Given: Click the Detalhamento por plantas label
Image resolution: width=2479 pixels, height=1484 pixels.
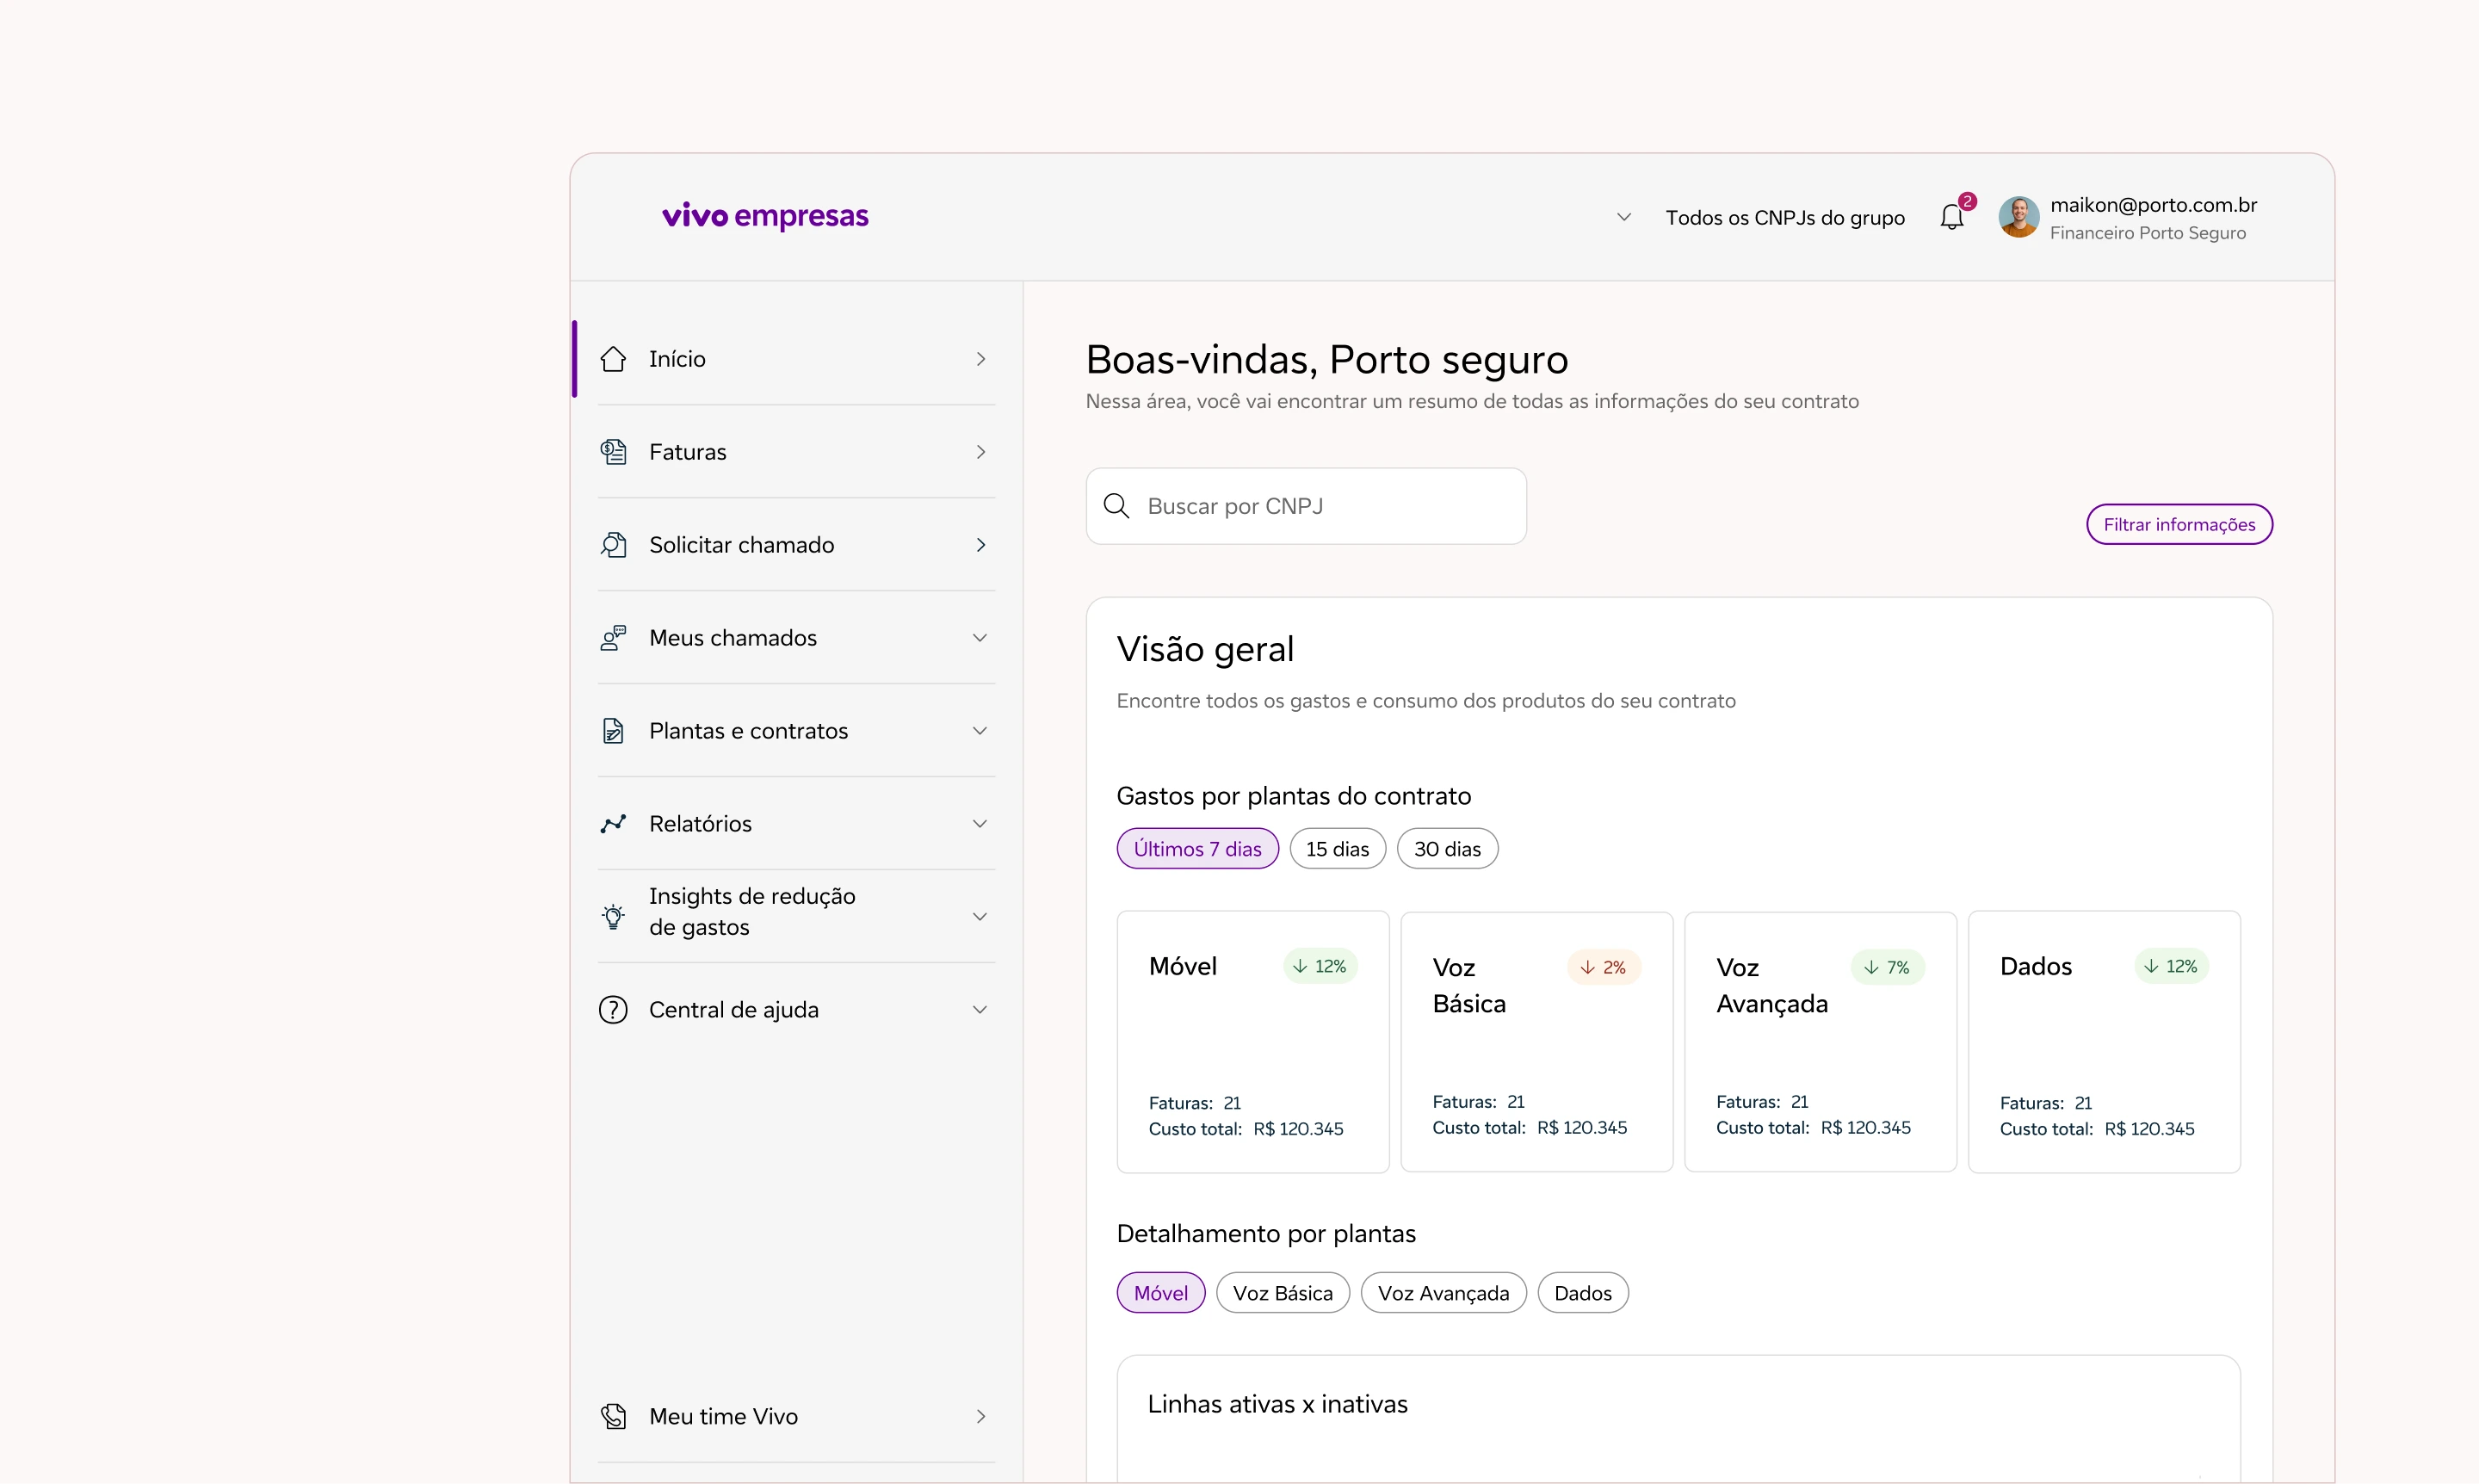Looking at the screenshot, I should pyautogui.click(x=1266, y=1234).
